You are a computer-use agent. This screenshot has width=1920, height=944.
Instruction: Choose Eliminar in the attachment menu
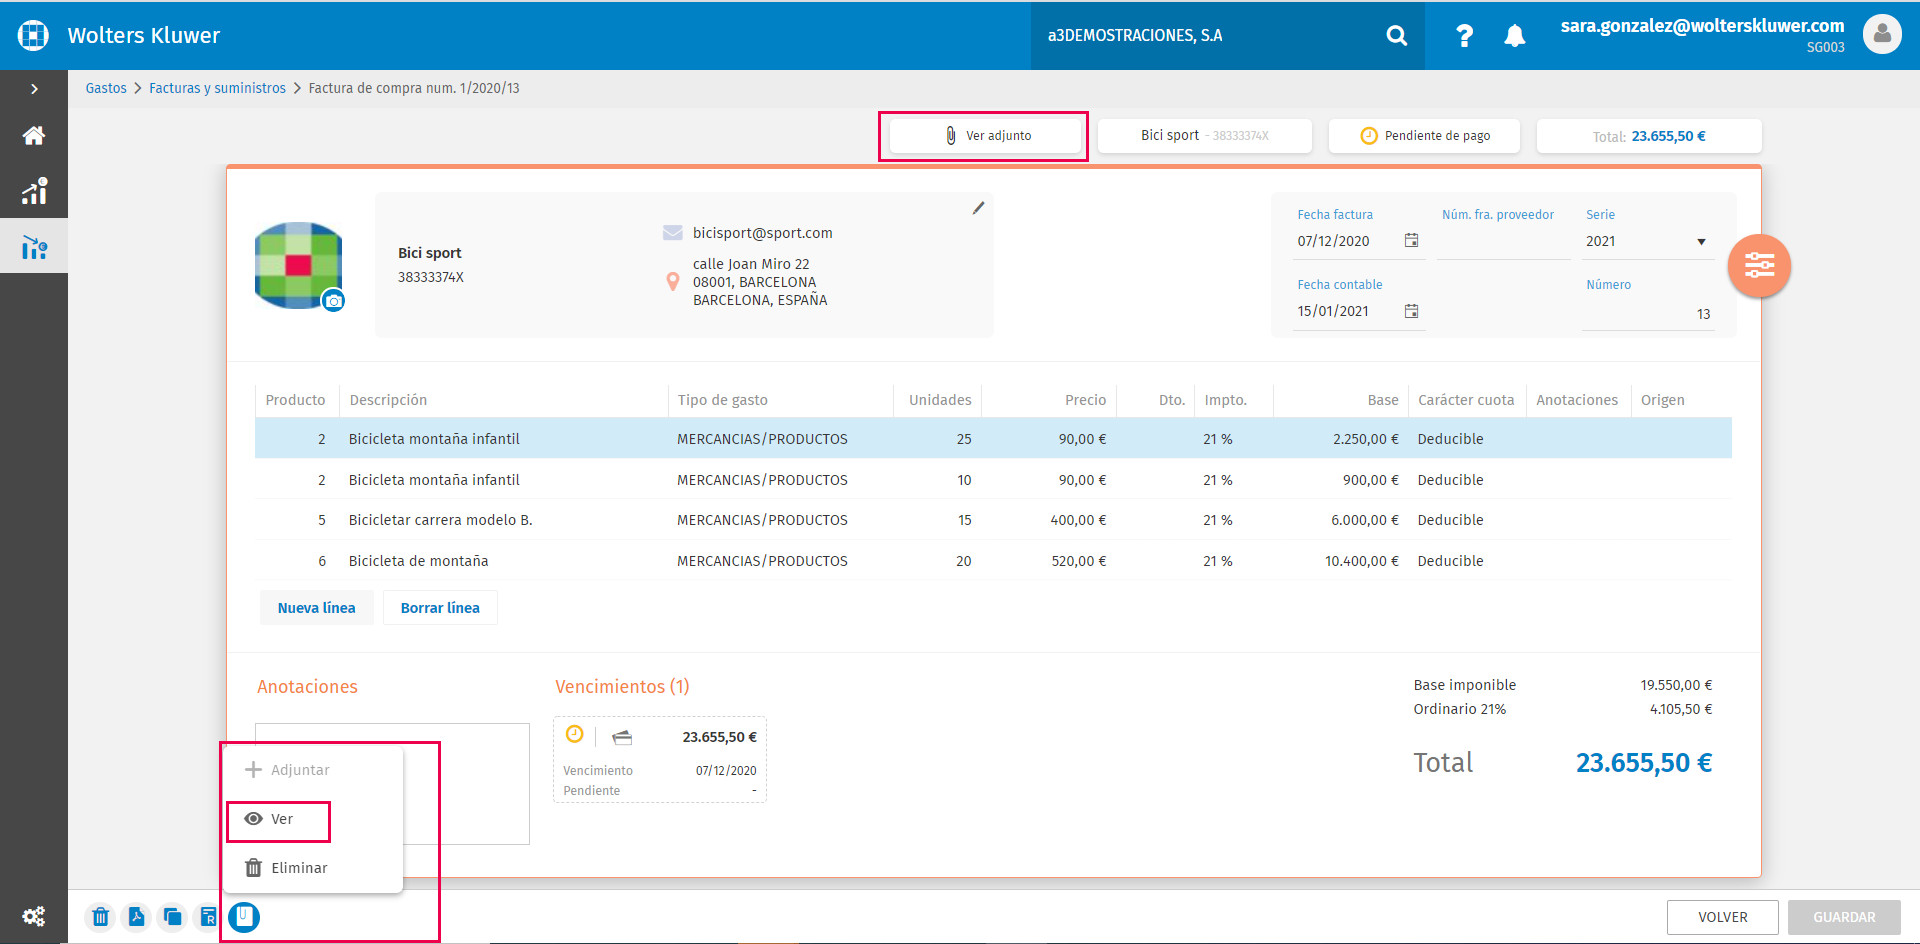pos(313,868)
